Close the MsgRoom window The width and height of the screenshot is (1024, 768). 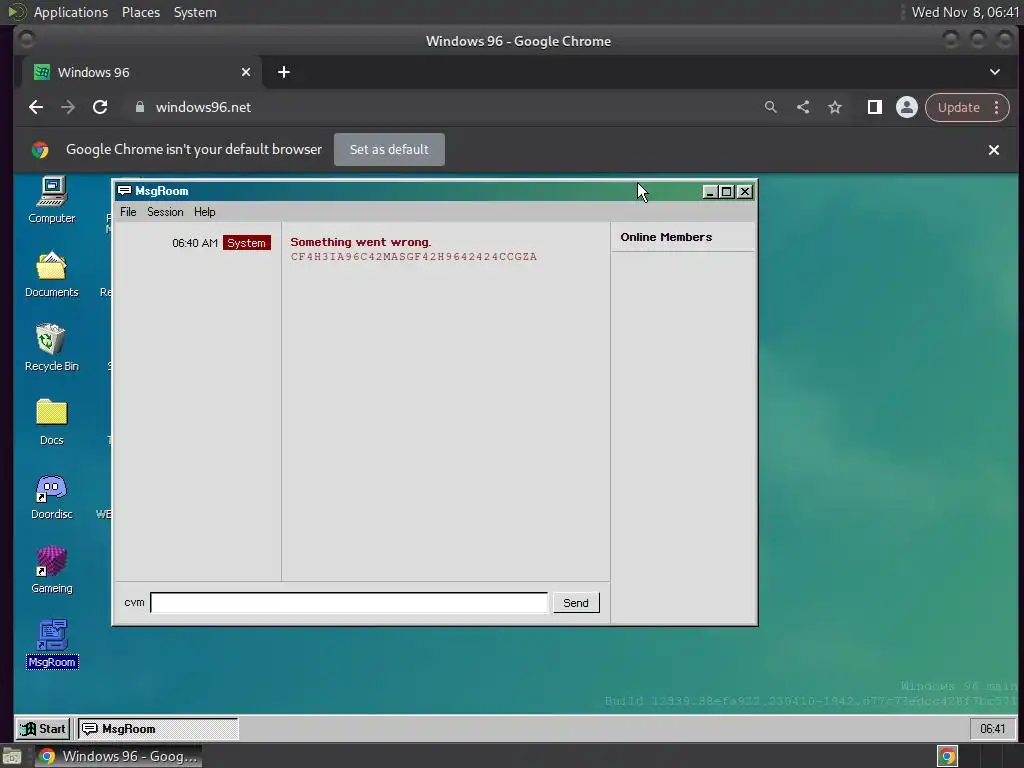pyautogui.click(x=744, y=191)
